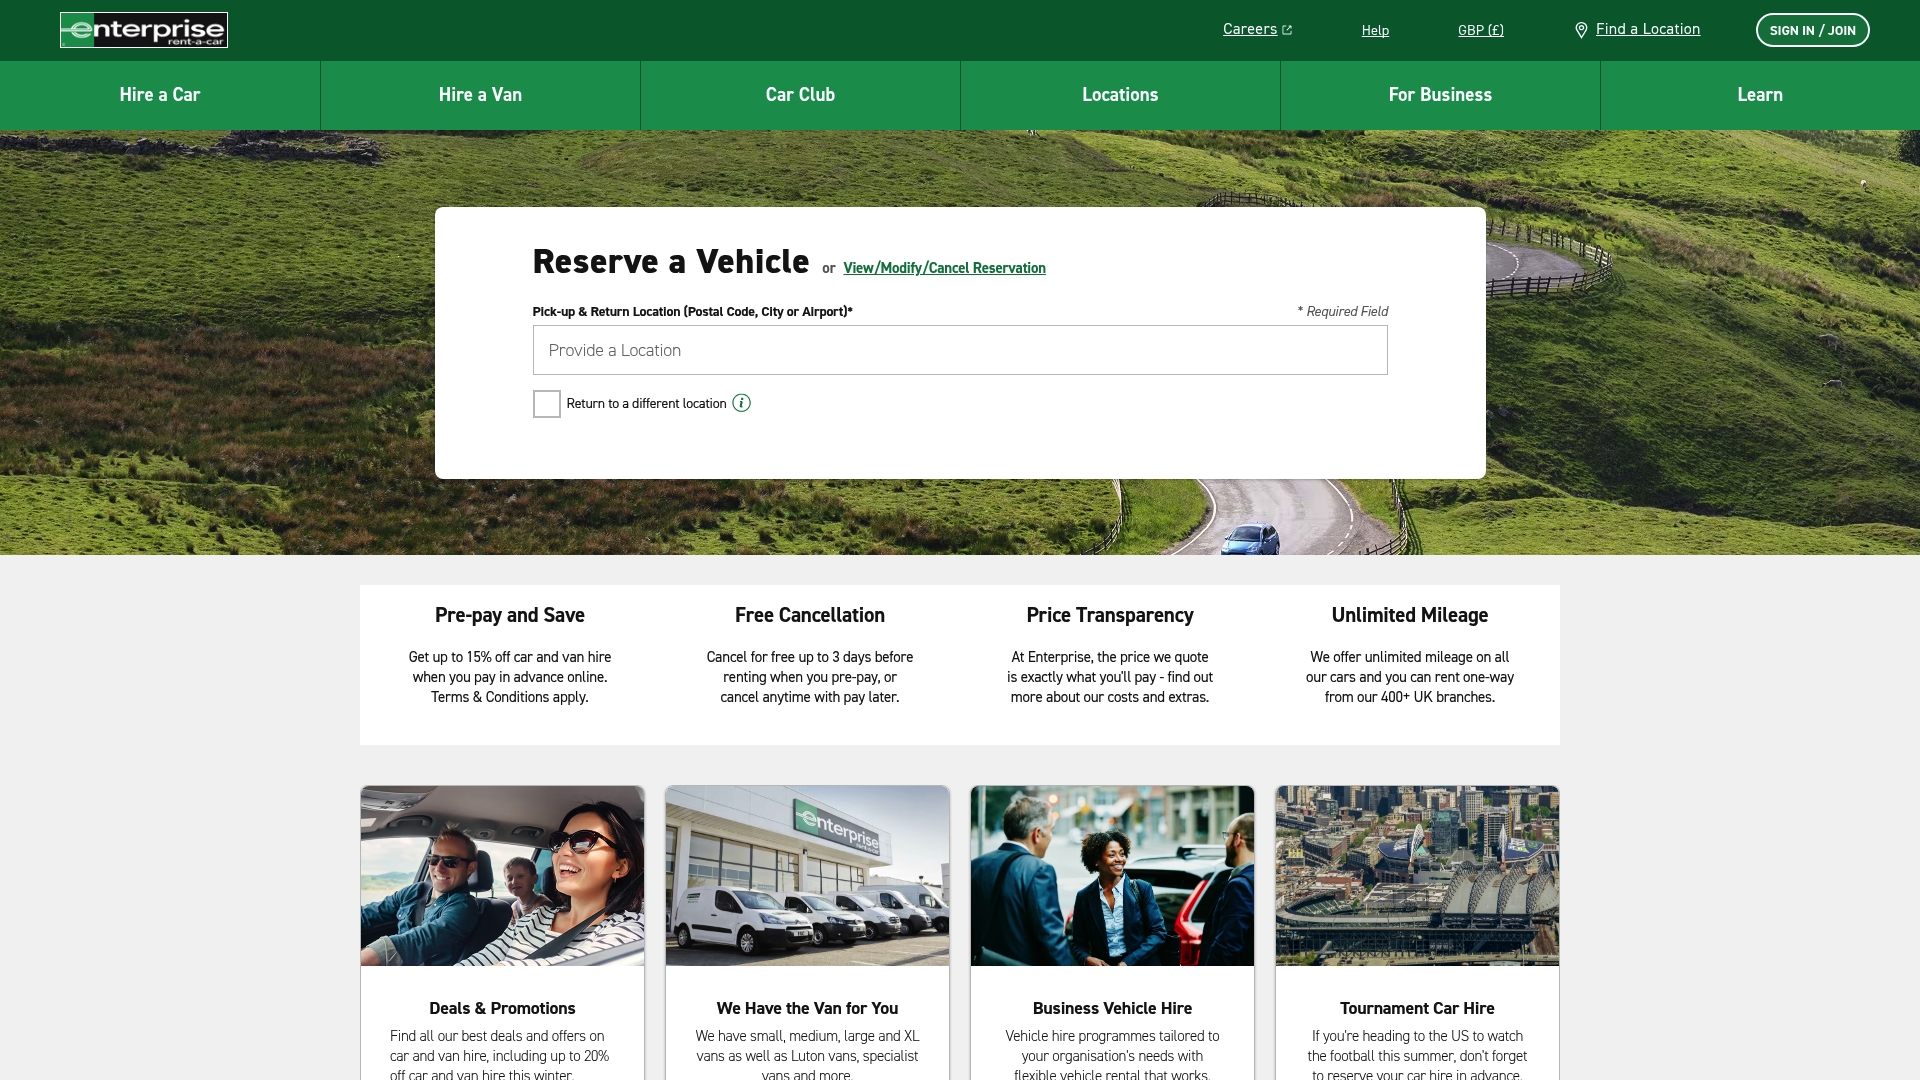
Task: Tick the Return to a different location checkbox
Action: (546, 404)
